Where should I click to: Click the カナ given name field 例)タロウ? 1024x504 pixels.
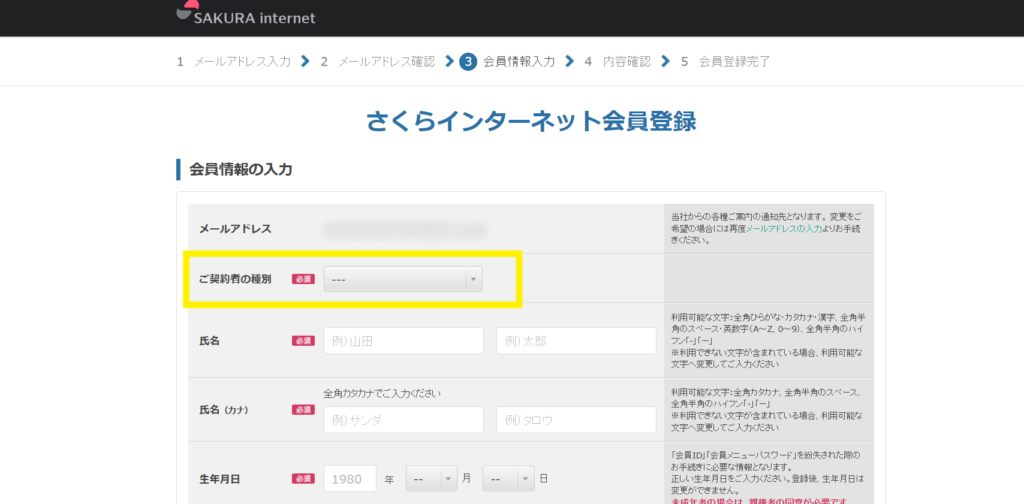click(x=576, y=420)
